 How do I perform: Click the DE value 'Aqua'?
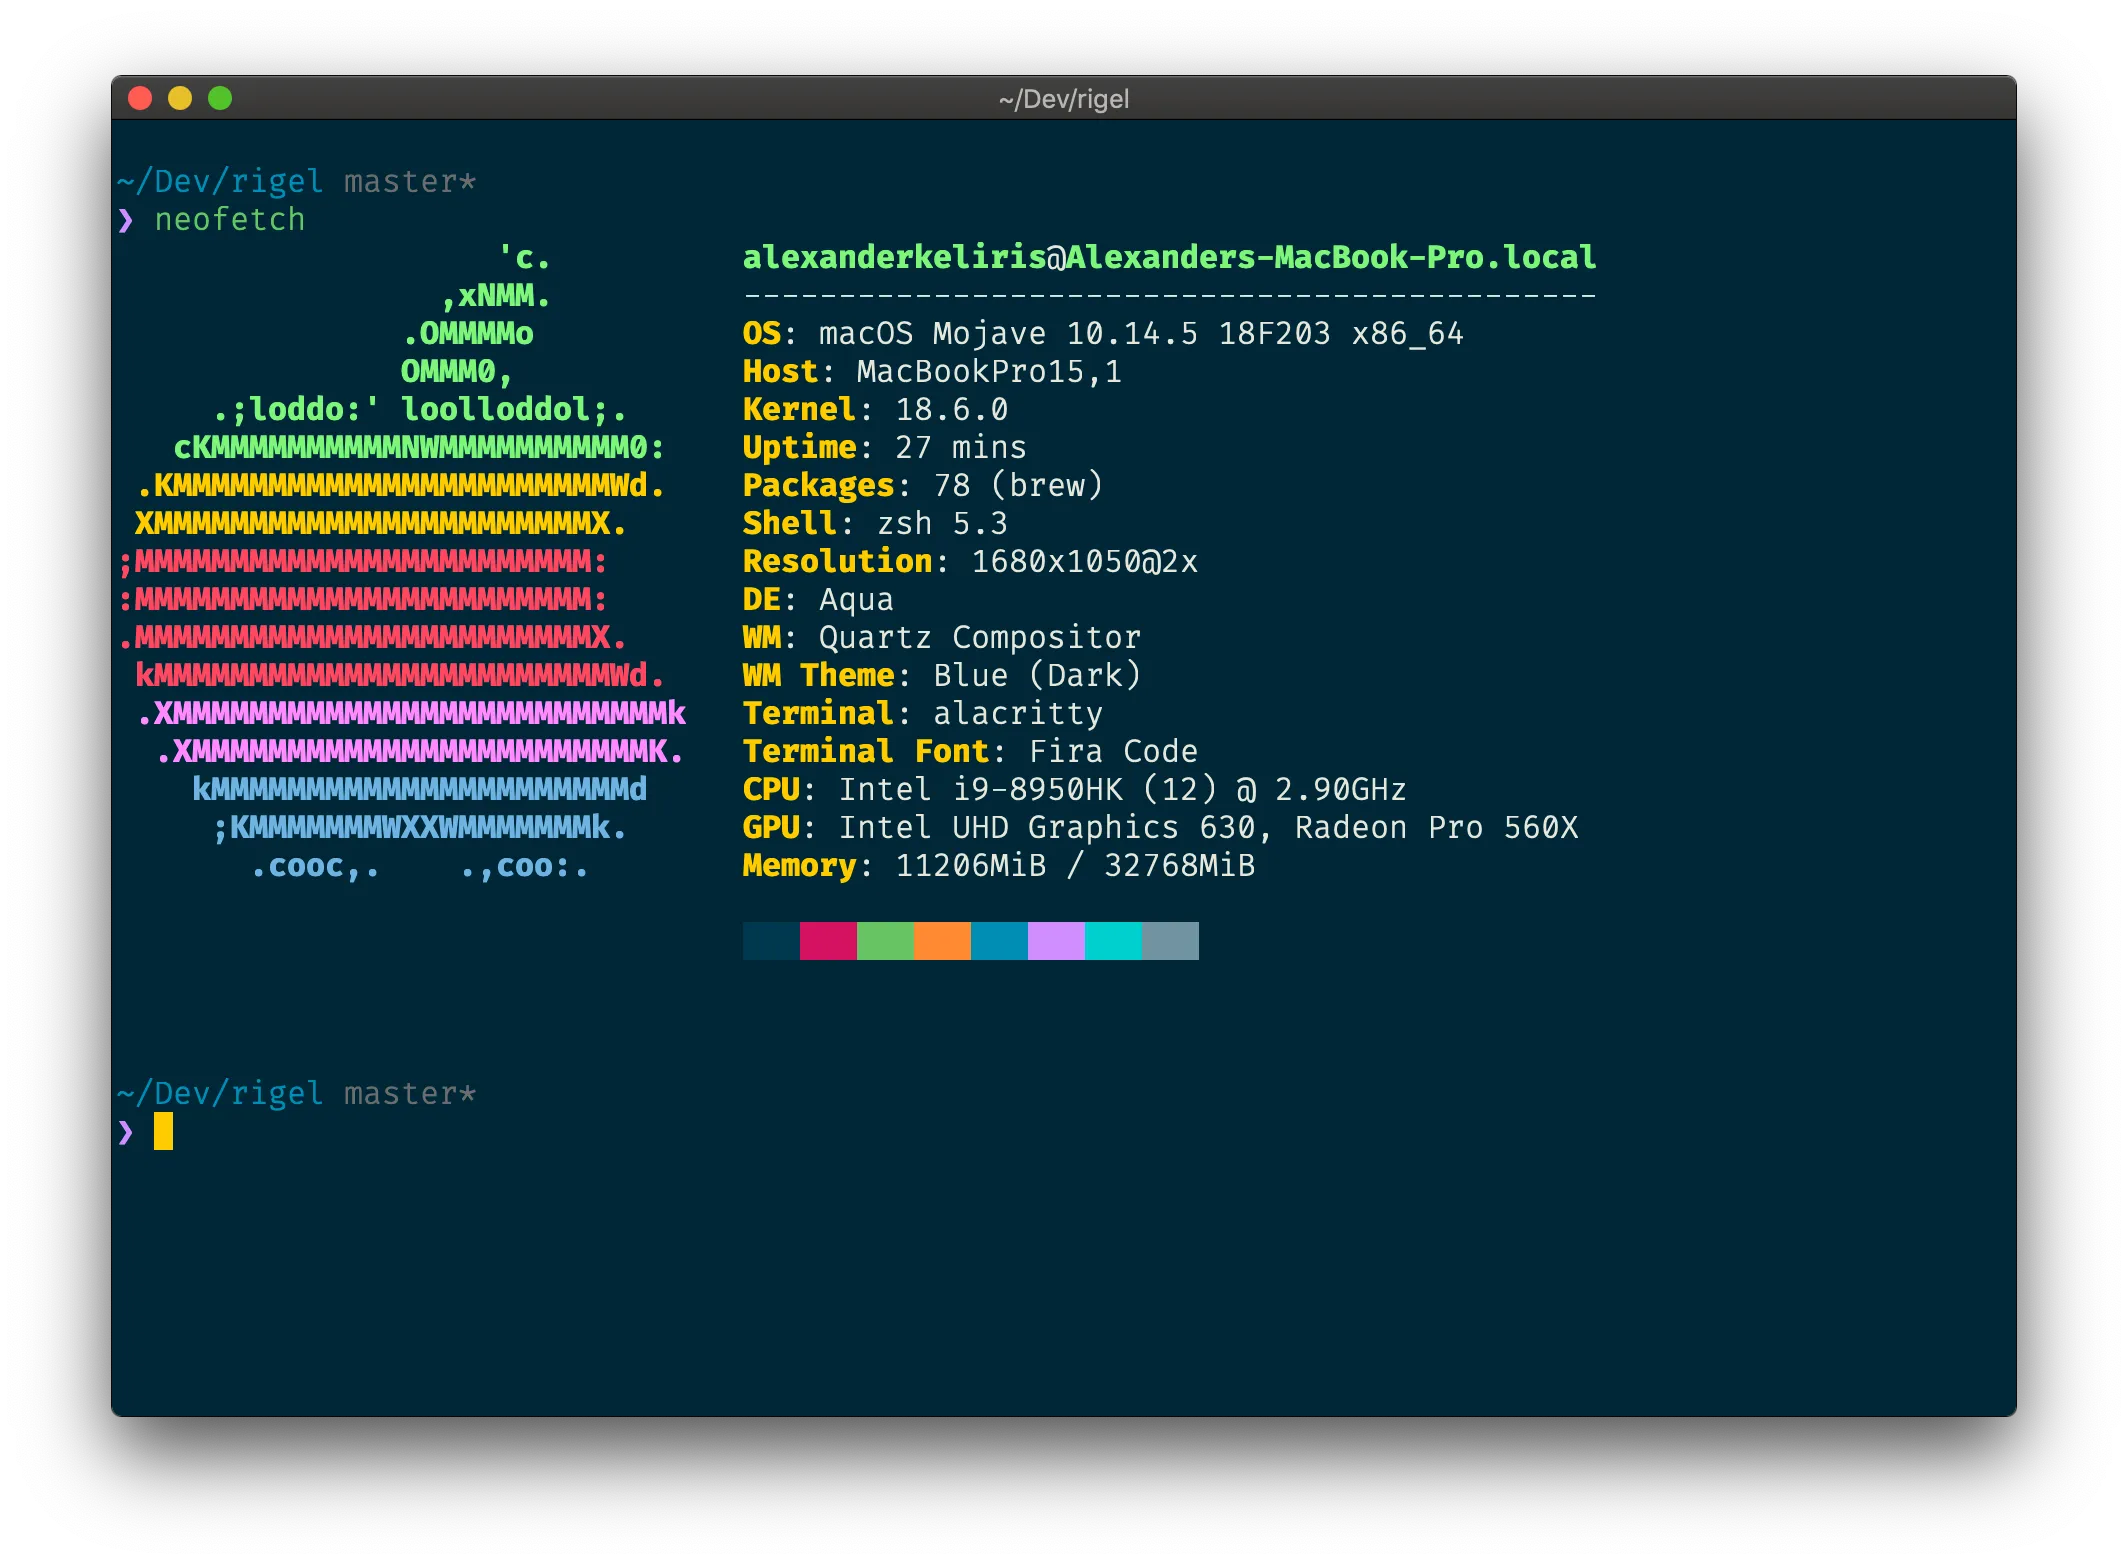click(856, 599)
